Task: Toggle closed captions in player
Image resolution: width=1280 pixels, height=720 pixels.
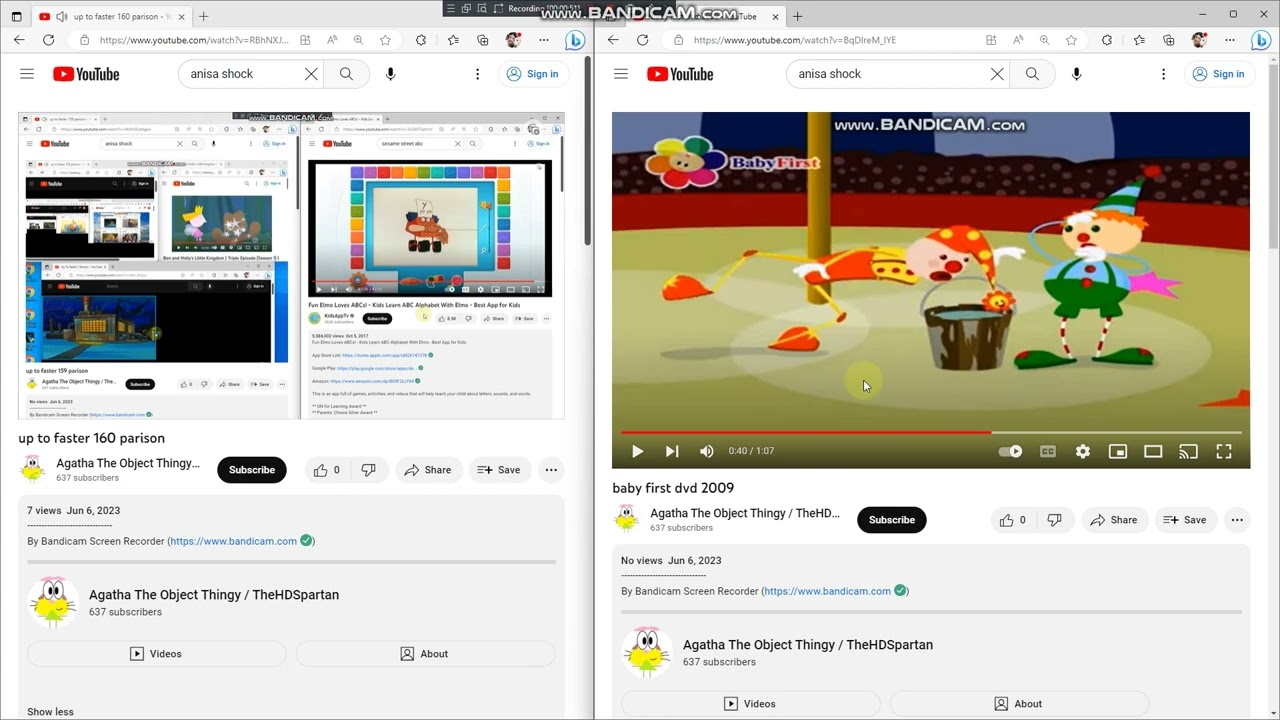Action: (x=1047, y=451)
